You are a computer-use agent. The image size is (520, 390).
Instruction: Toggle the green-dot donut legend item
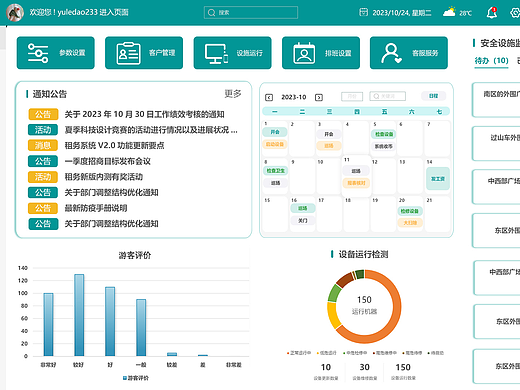click(355, 353)
